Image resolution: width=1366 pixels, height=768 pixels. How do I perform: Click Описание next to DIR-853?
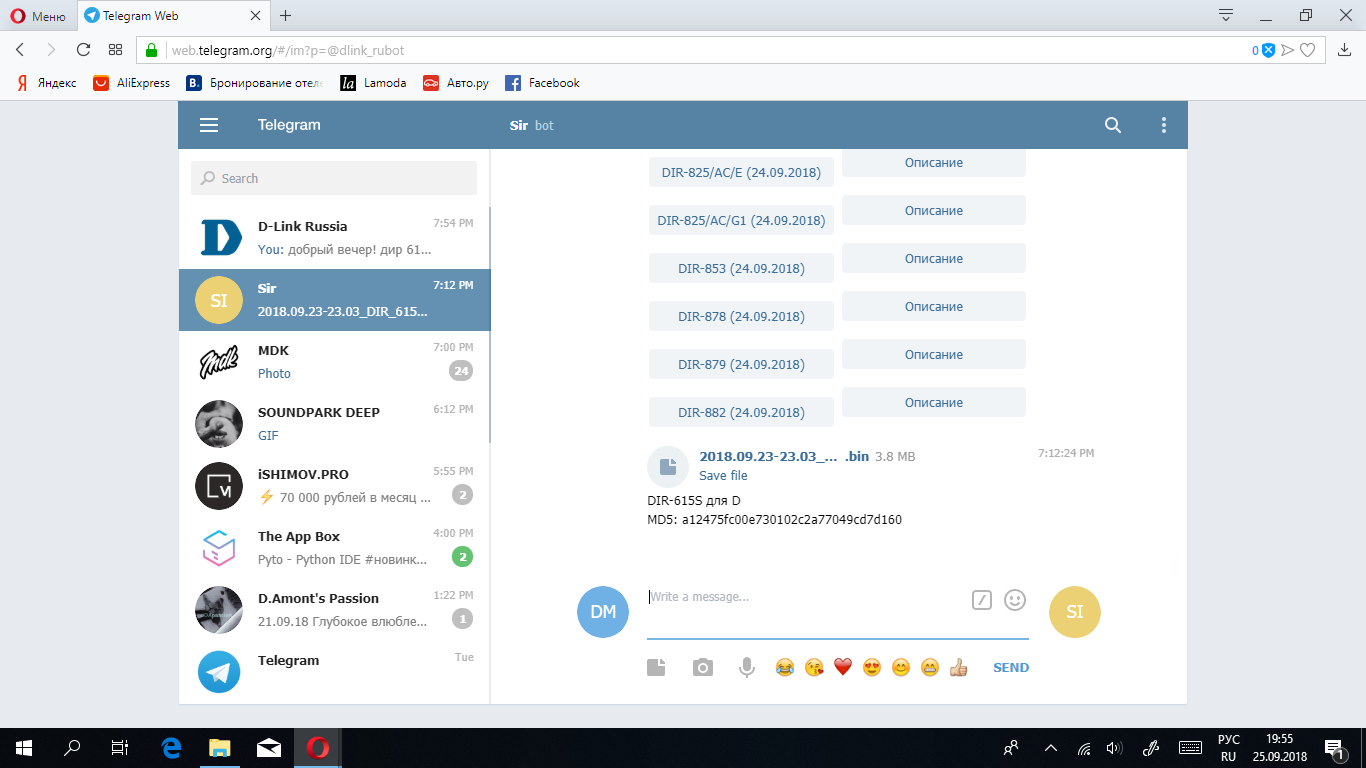[934, 258]
